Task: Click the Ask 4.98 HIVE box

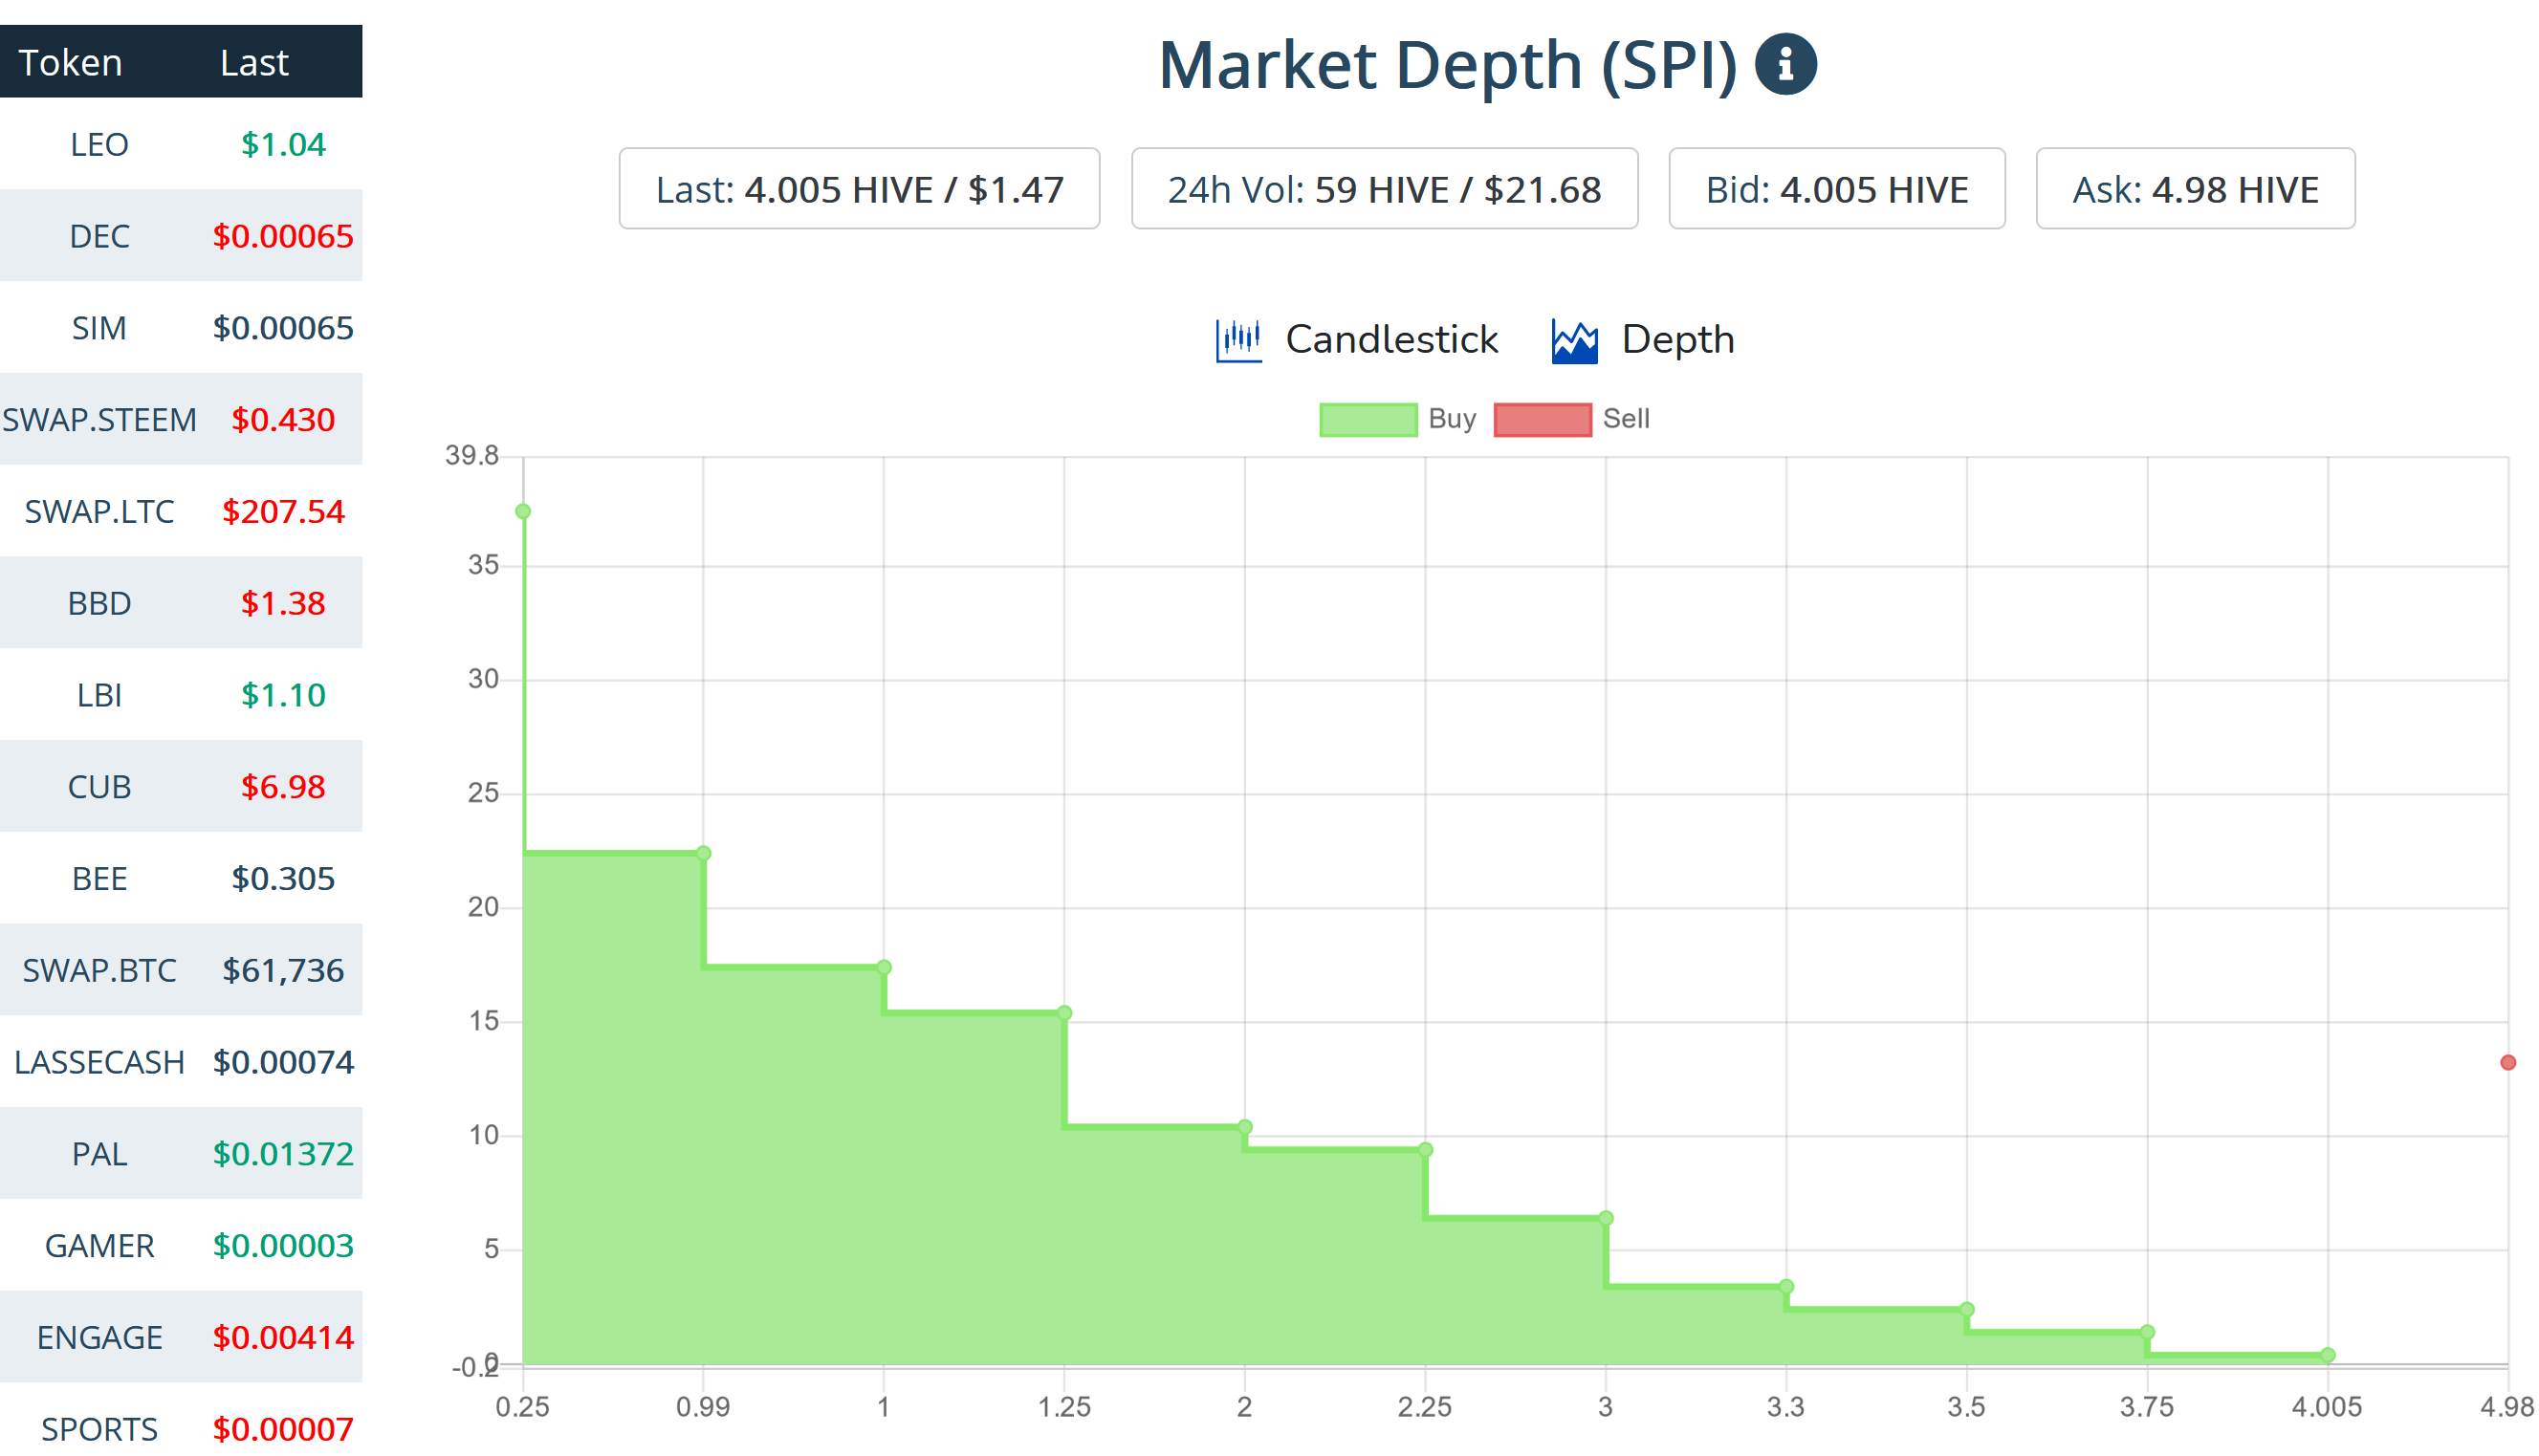Action: point(2194,189)
